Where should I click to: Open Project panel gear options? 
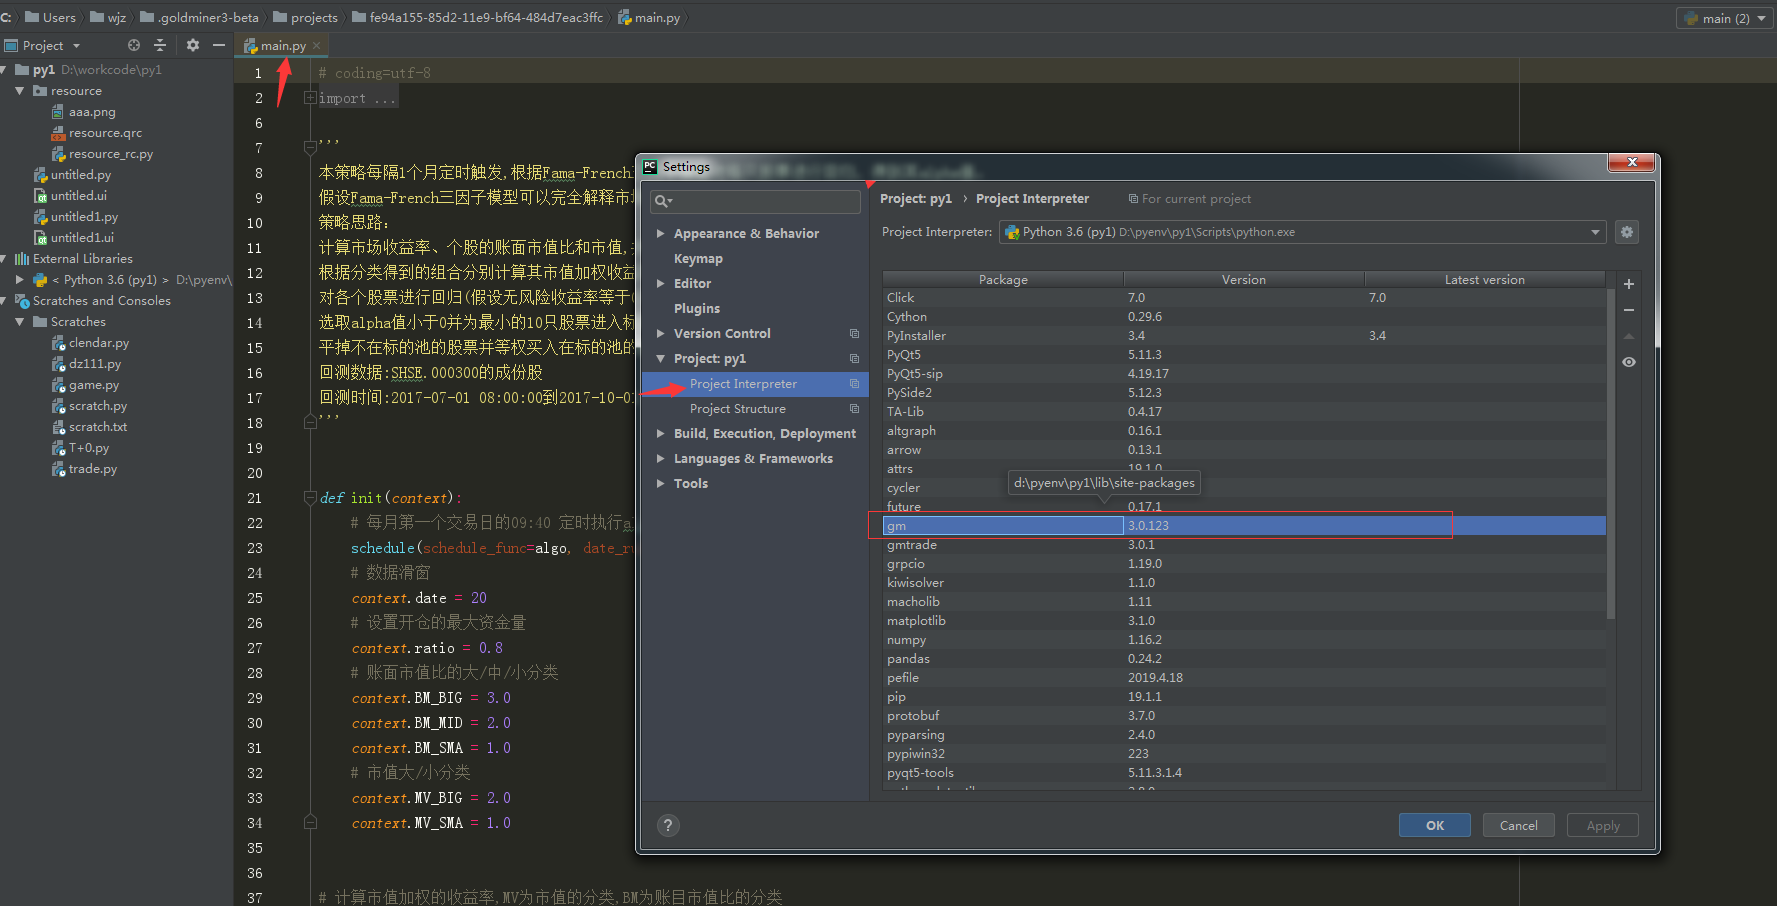point(193,45)
